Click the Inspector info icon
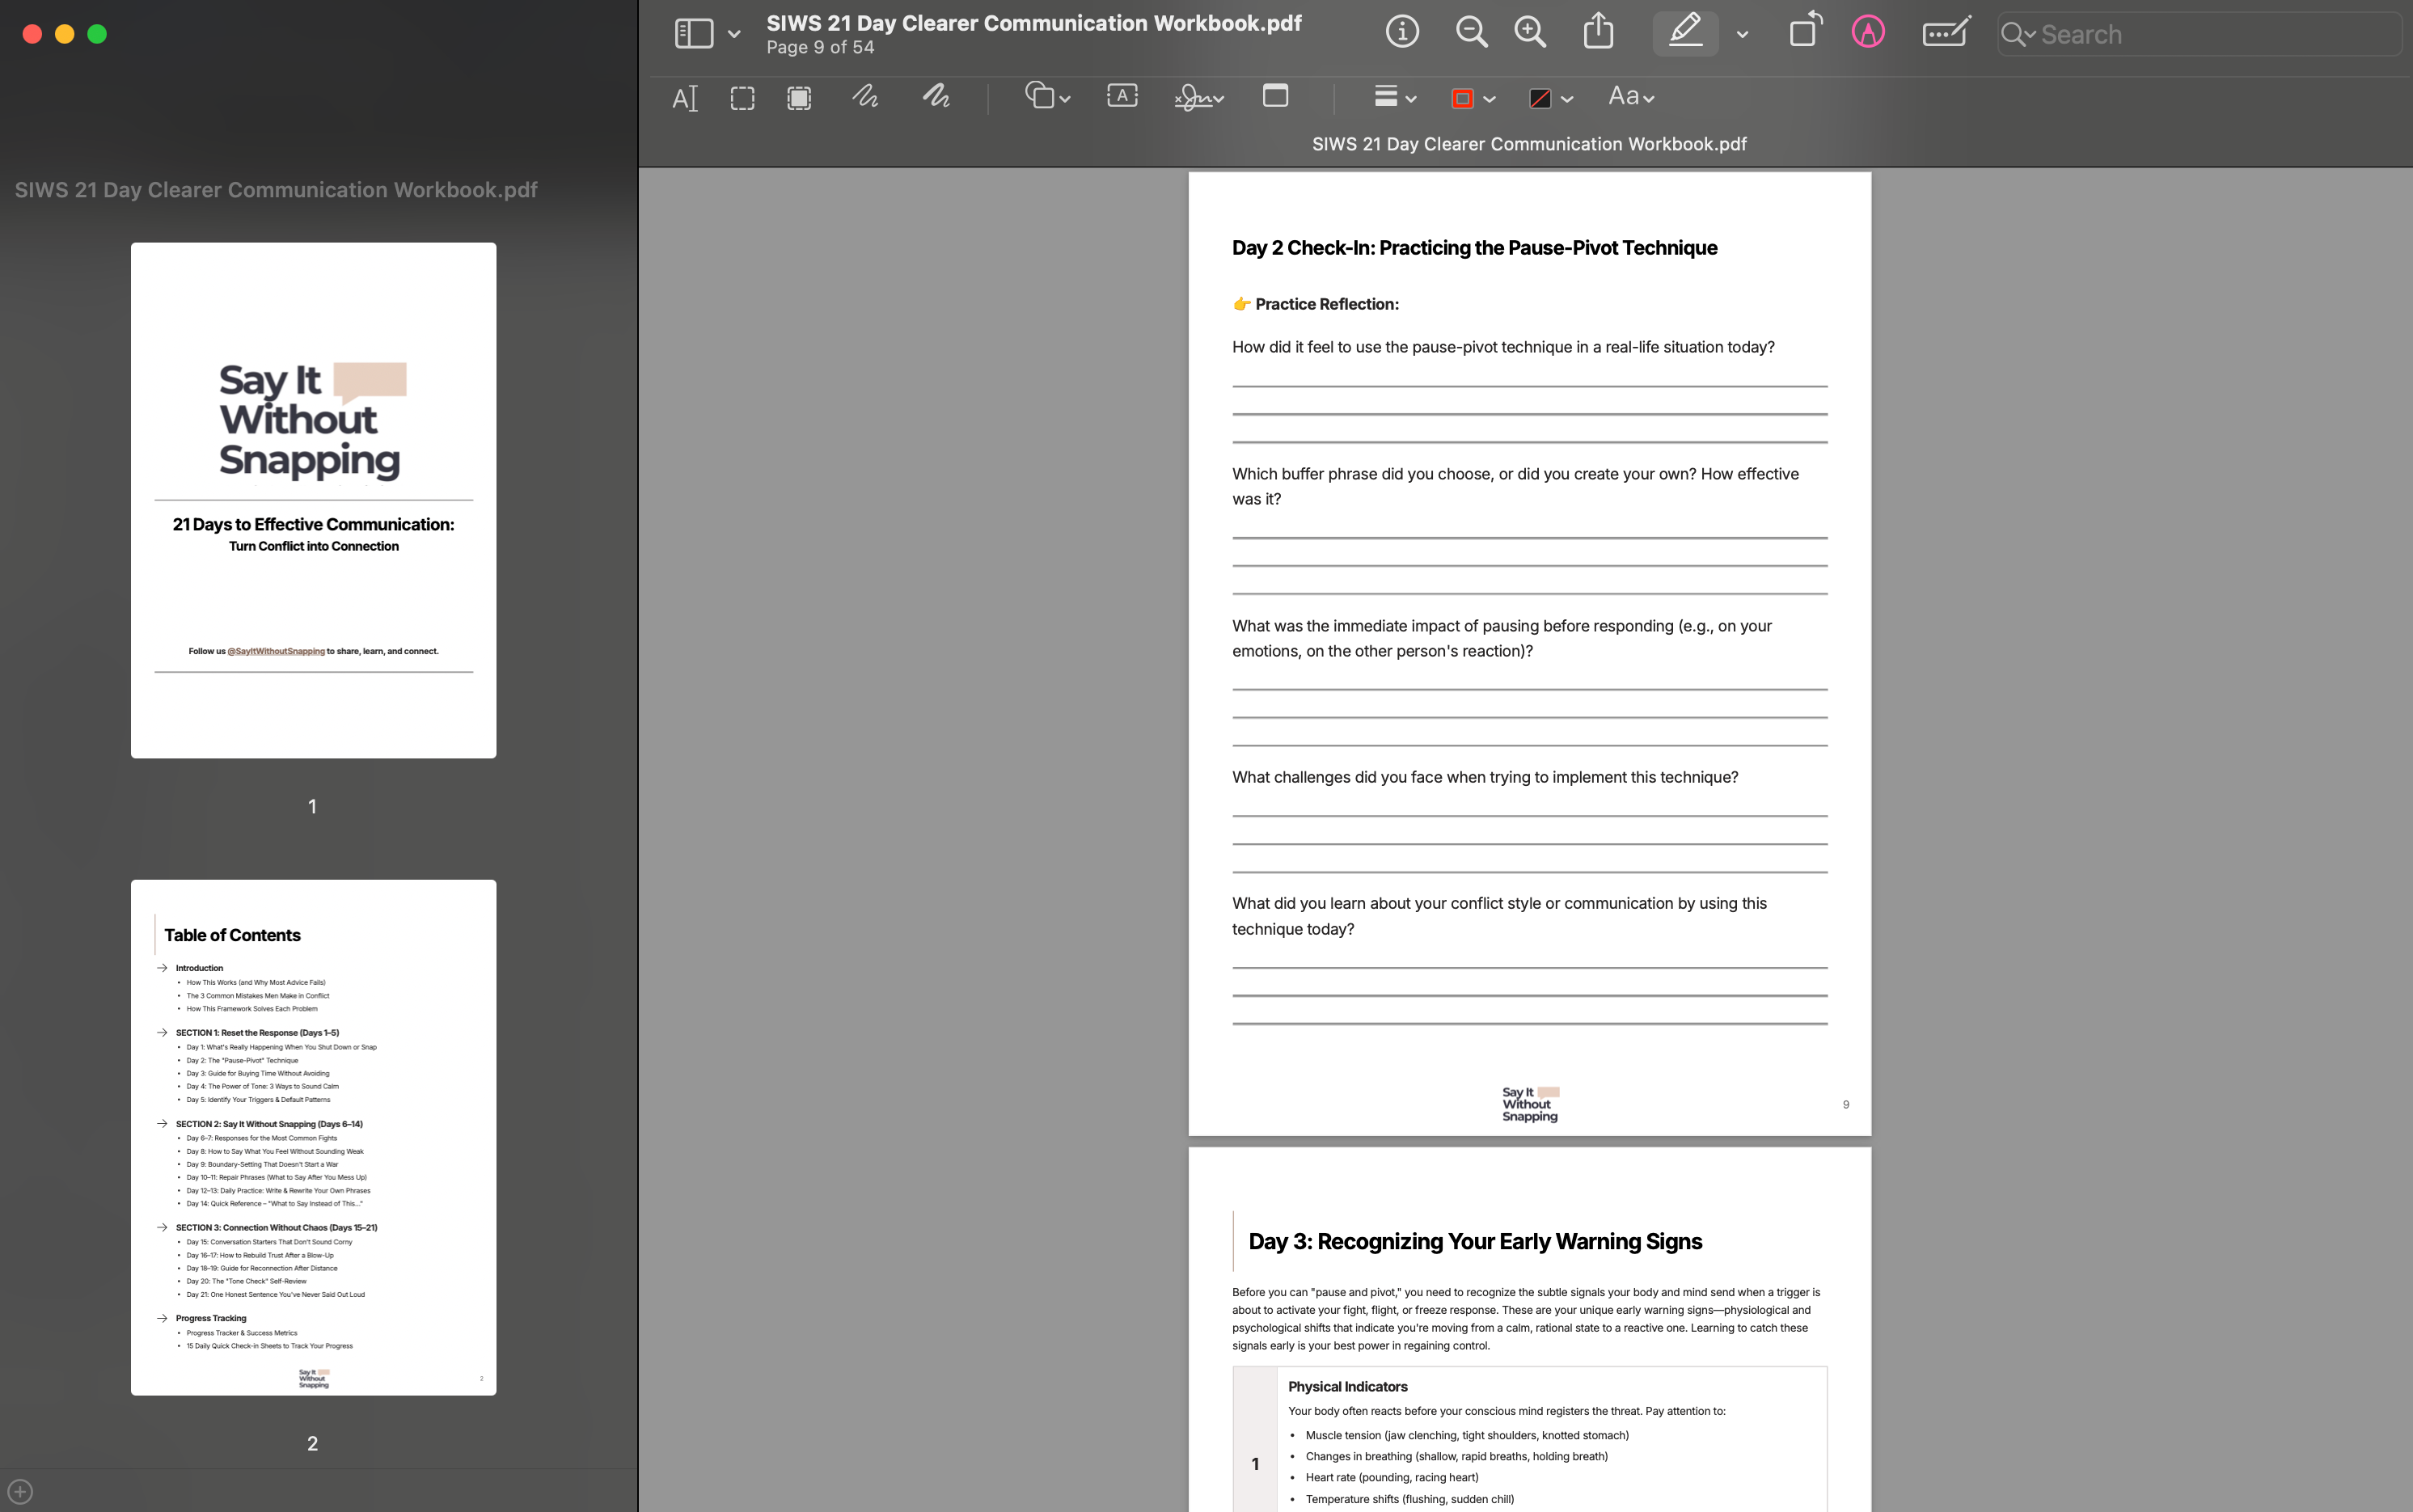Screen dimensions: 2413x1512 coord(1402,33)
